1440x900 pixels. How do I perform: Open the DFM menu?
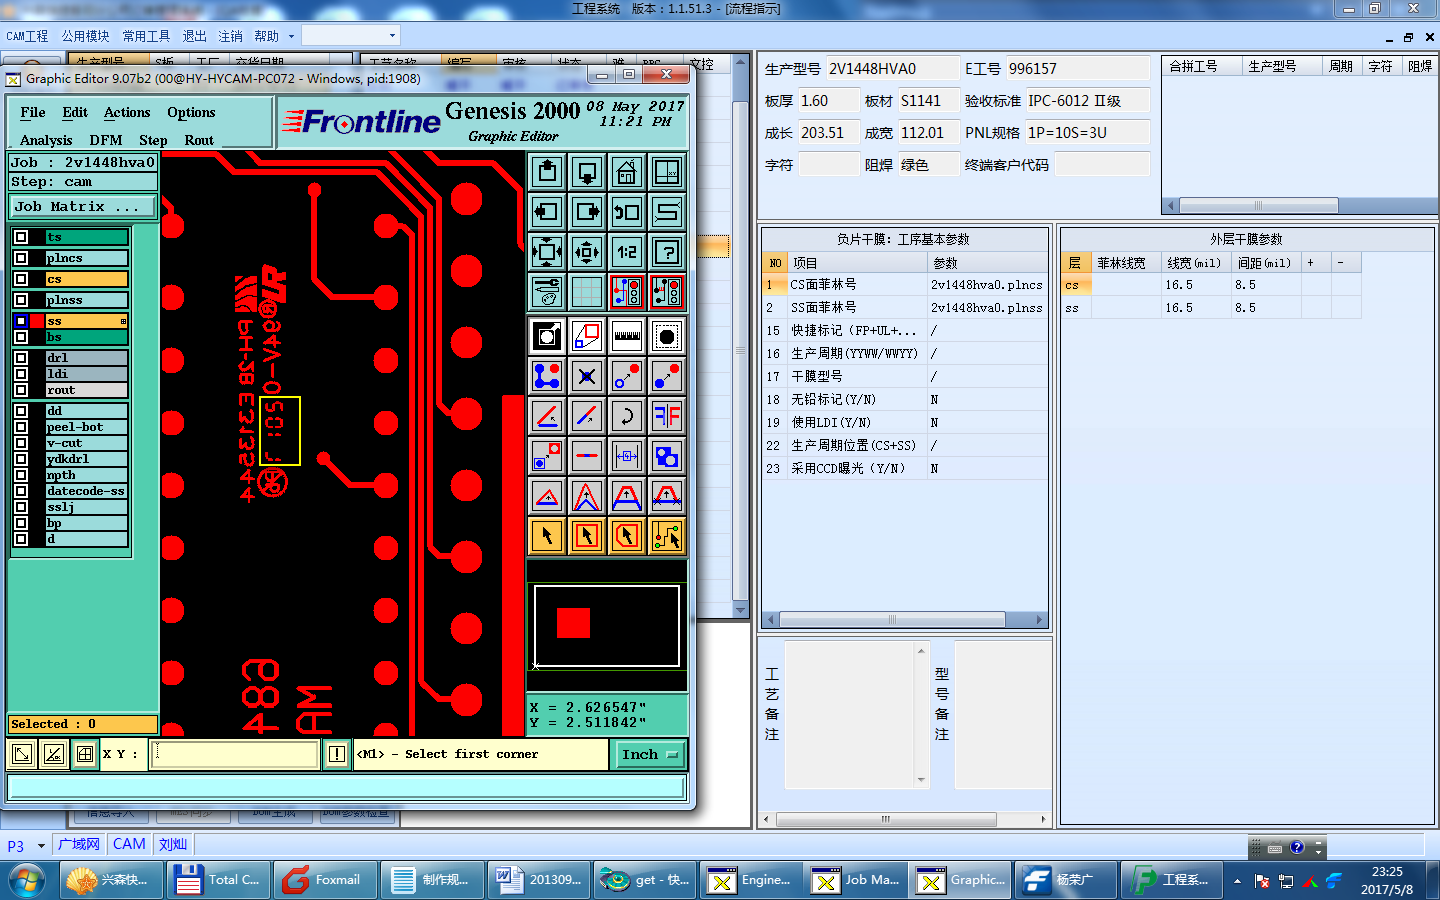coord(106,140)
